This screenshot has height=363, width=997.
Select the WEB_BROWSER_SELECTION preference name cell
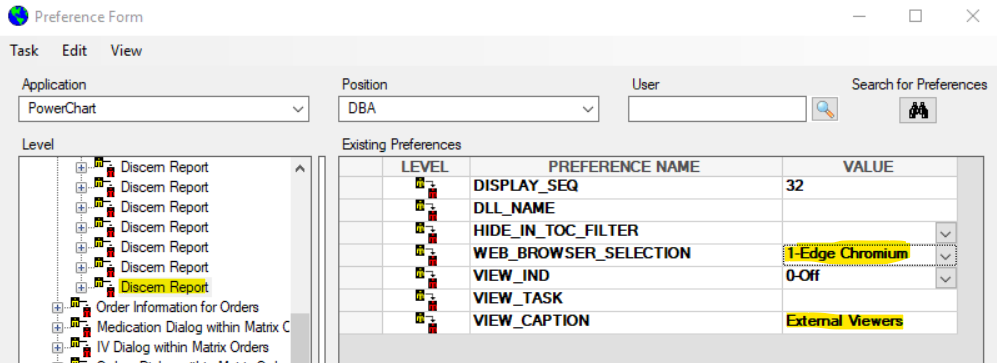coord(626,254)
